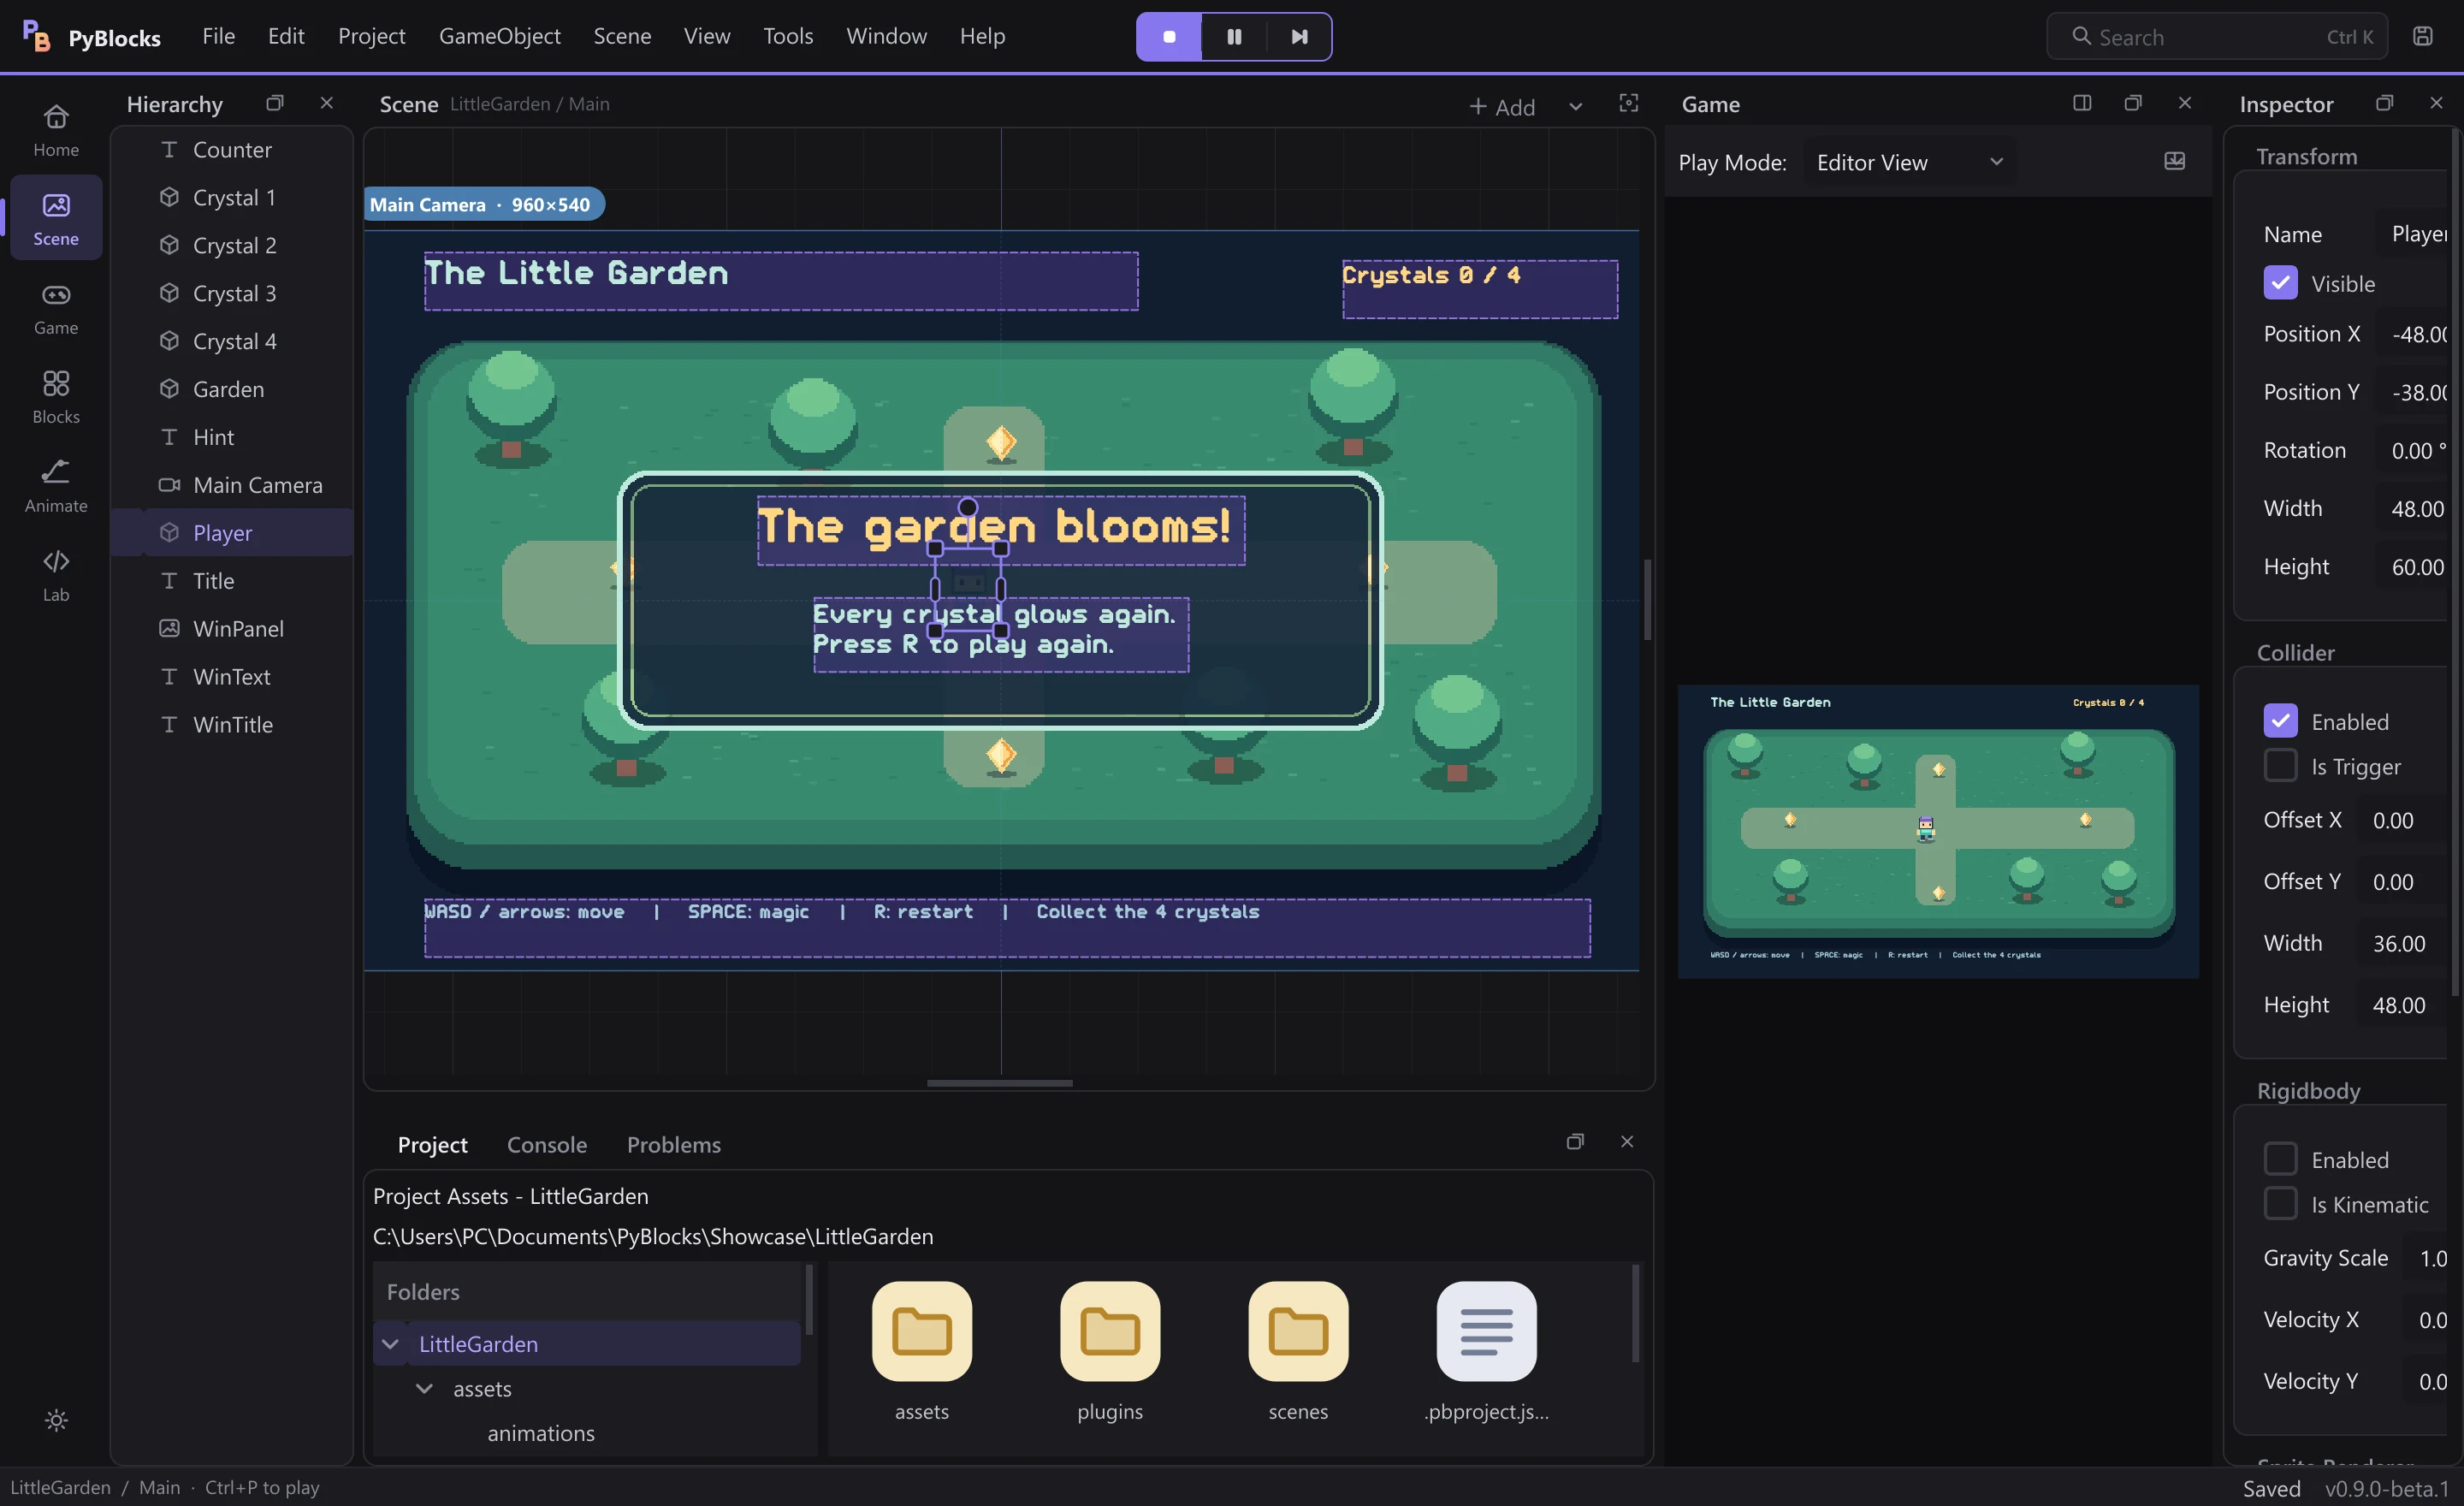Open the Tools menu

click(x=788, y=36)
